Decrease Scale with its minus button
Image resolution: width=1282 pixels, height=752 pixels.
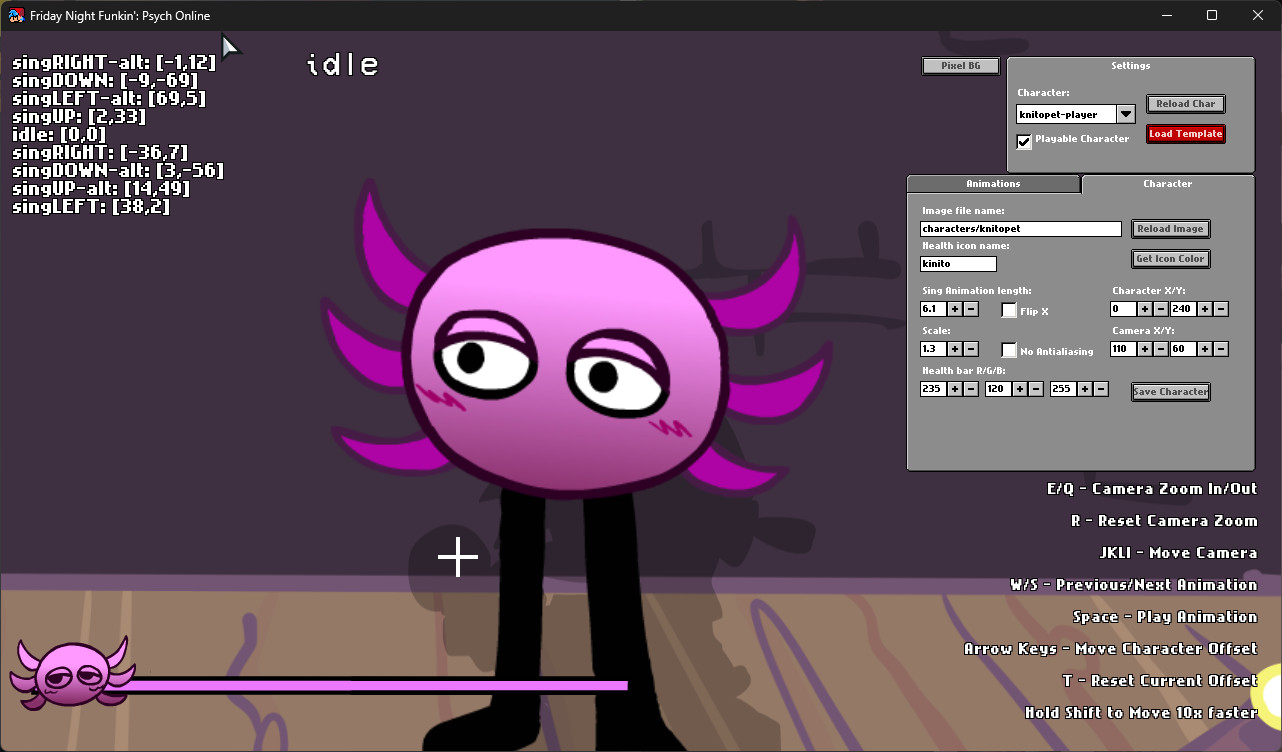(971, 349)
